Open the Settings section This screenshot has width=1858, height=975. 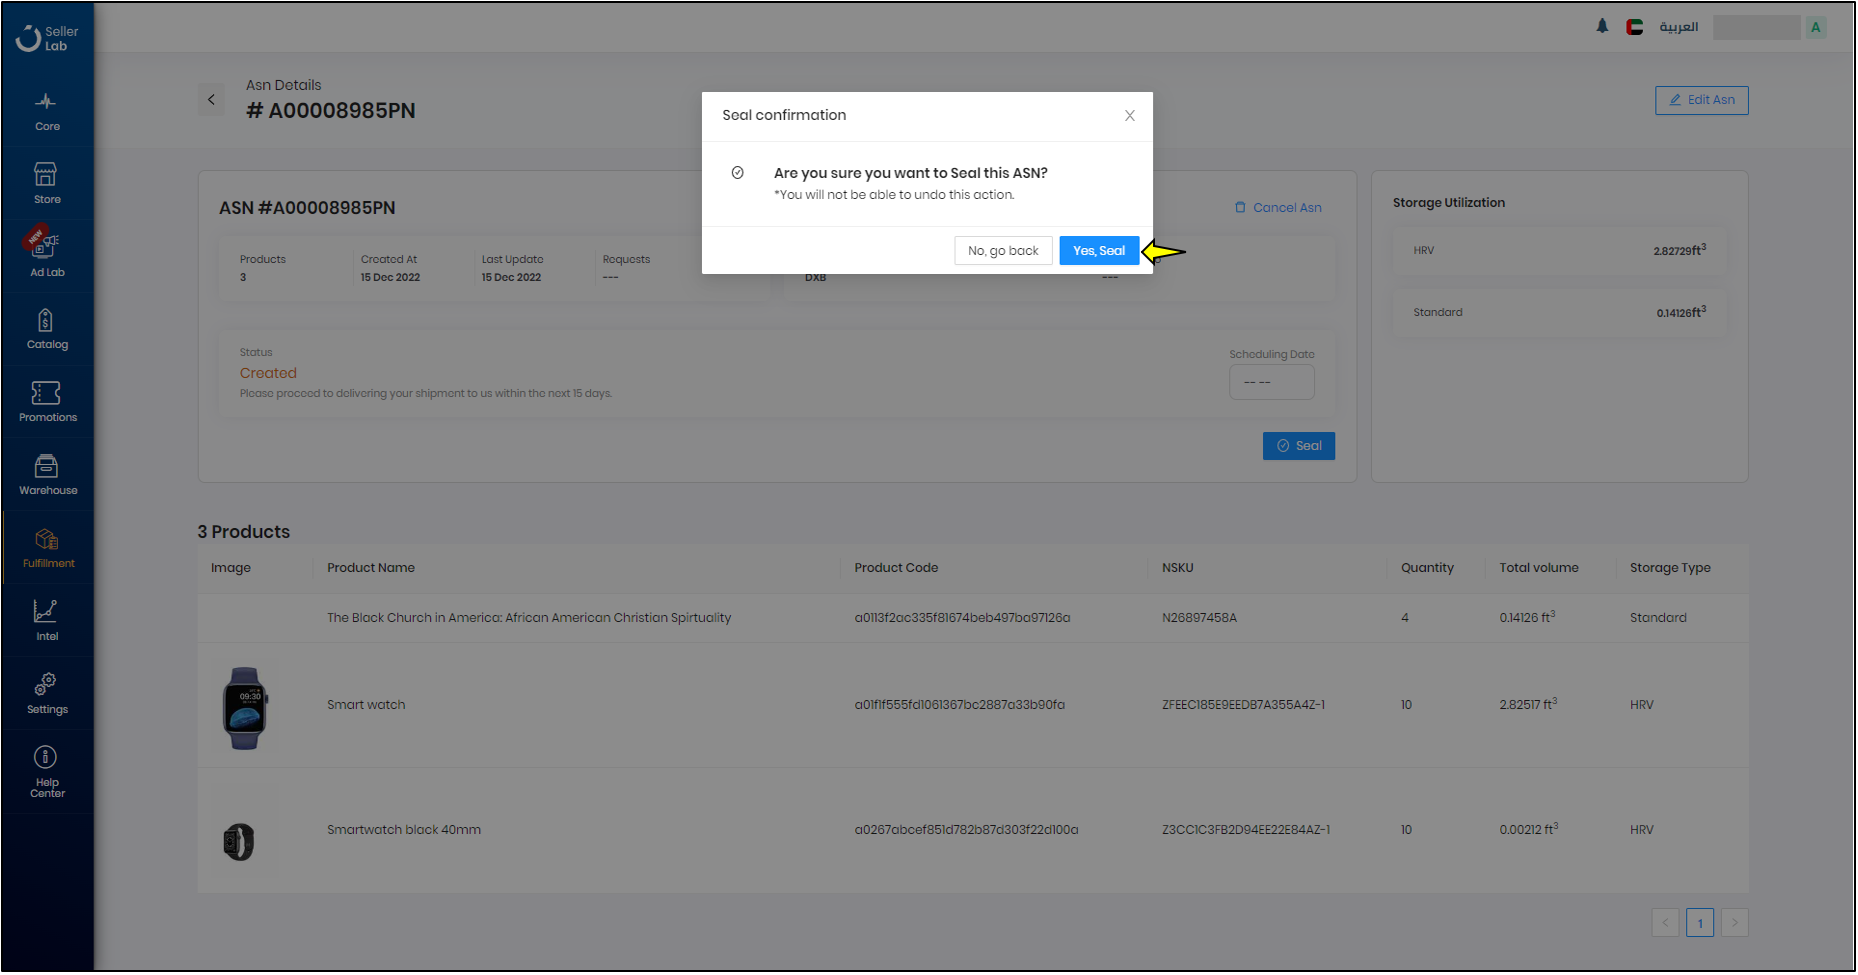46,690
